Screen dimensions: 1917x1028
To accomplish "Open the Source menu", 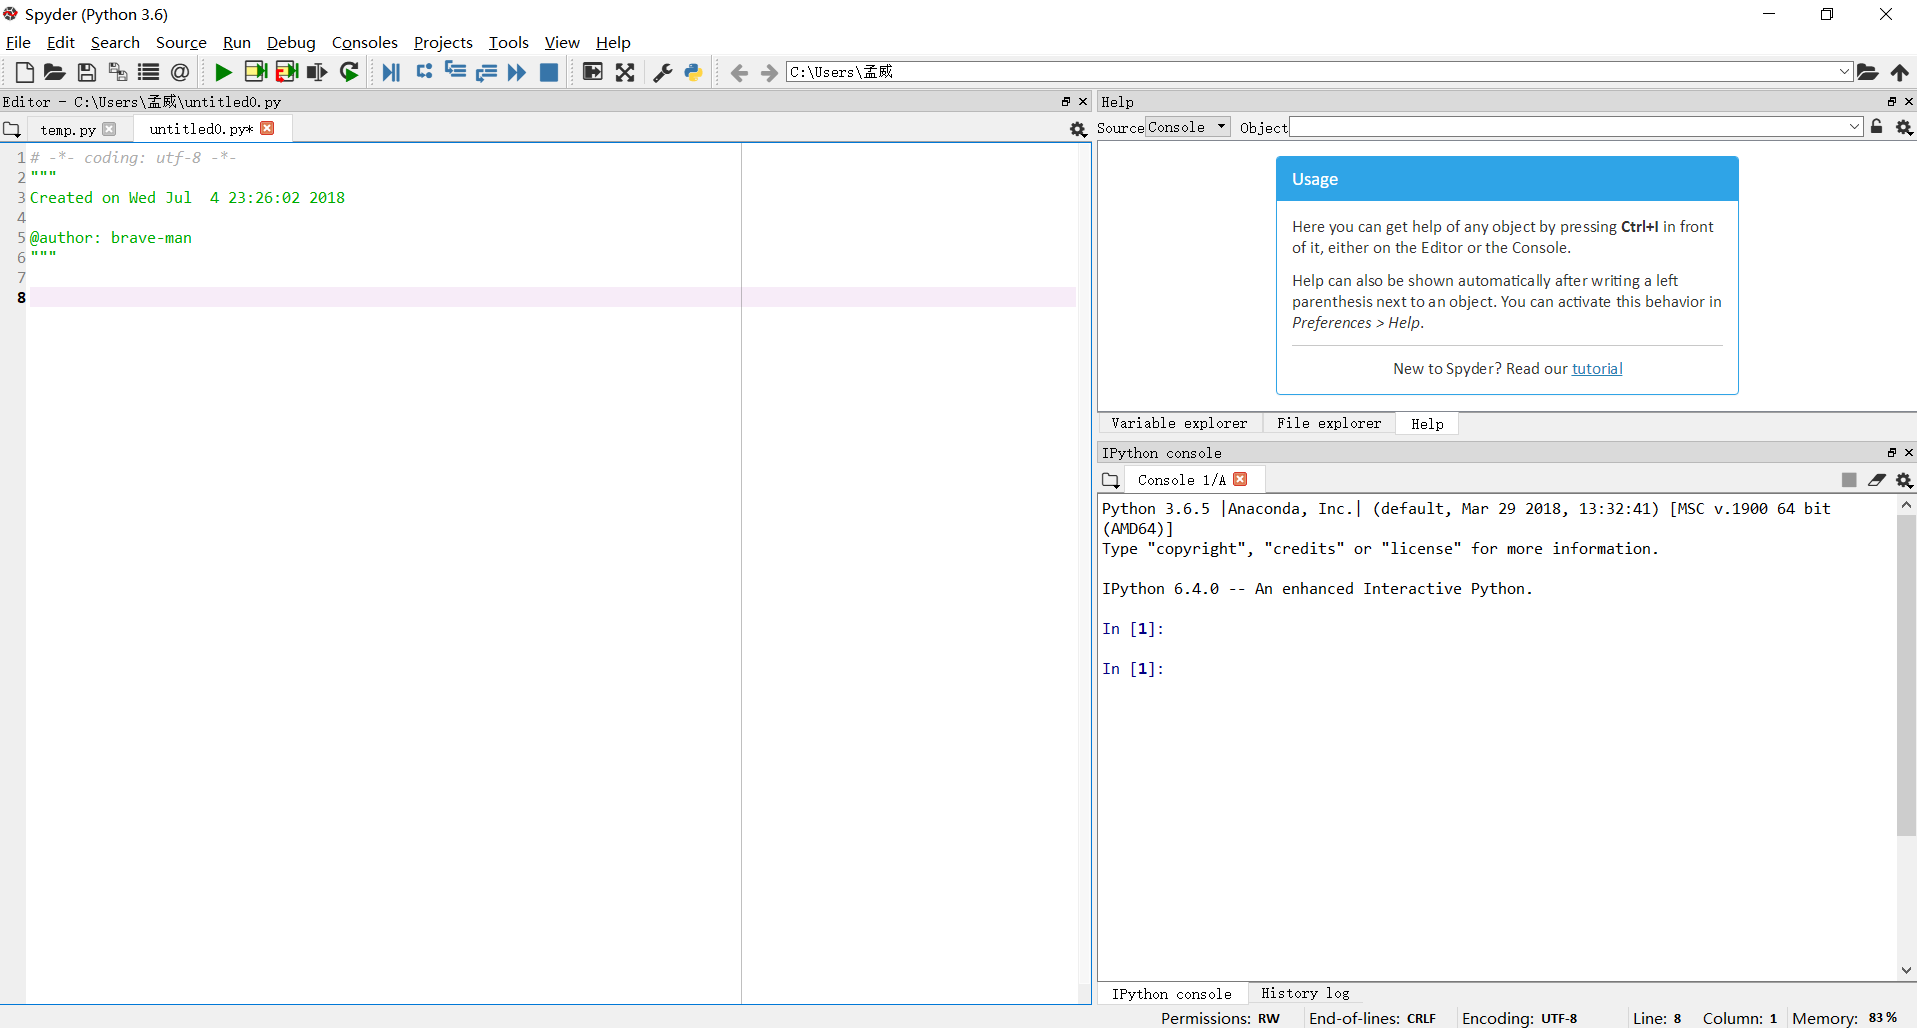I will (x=181, y=42).
